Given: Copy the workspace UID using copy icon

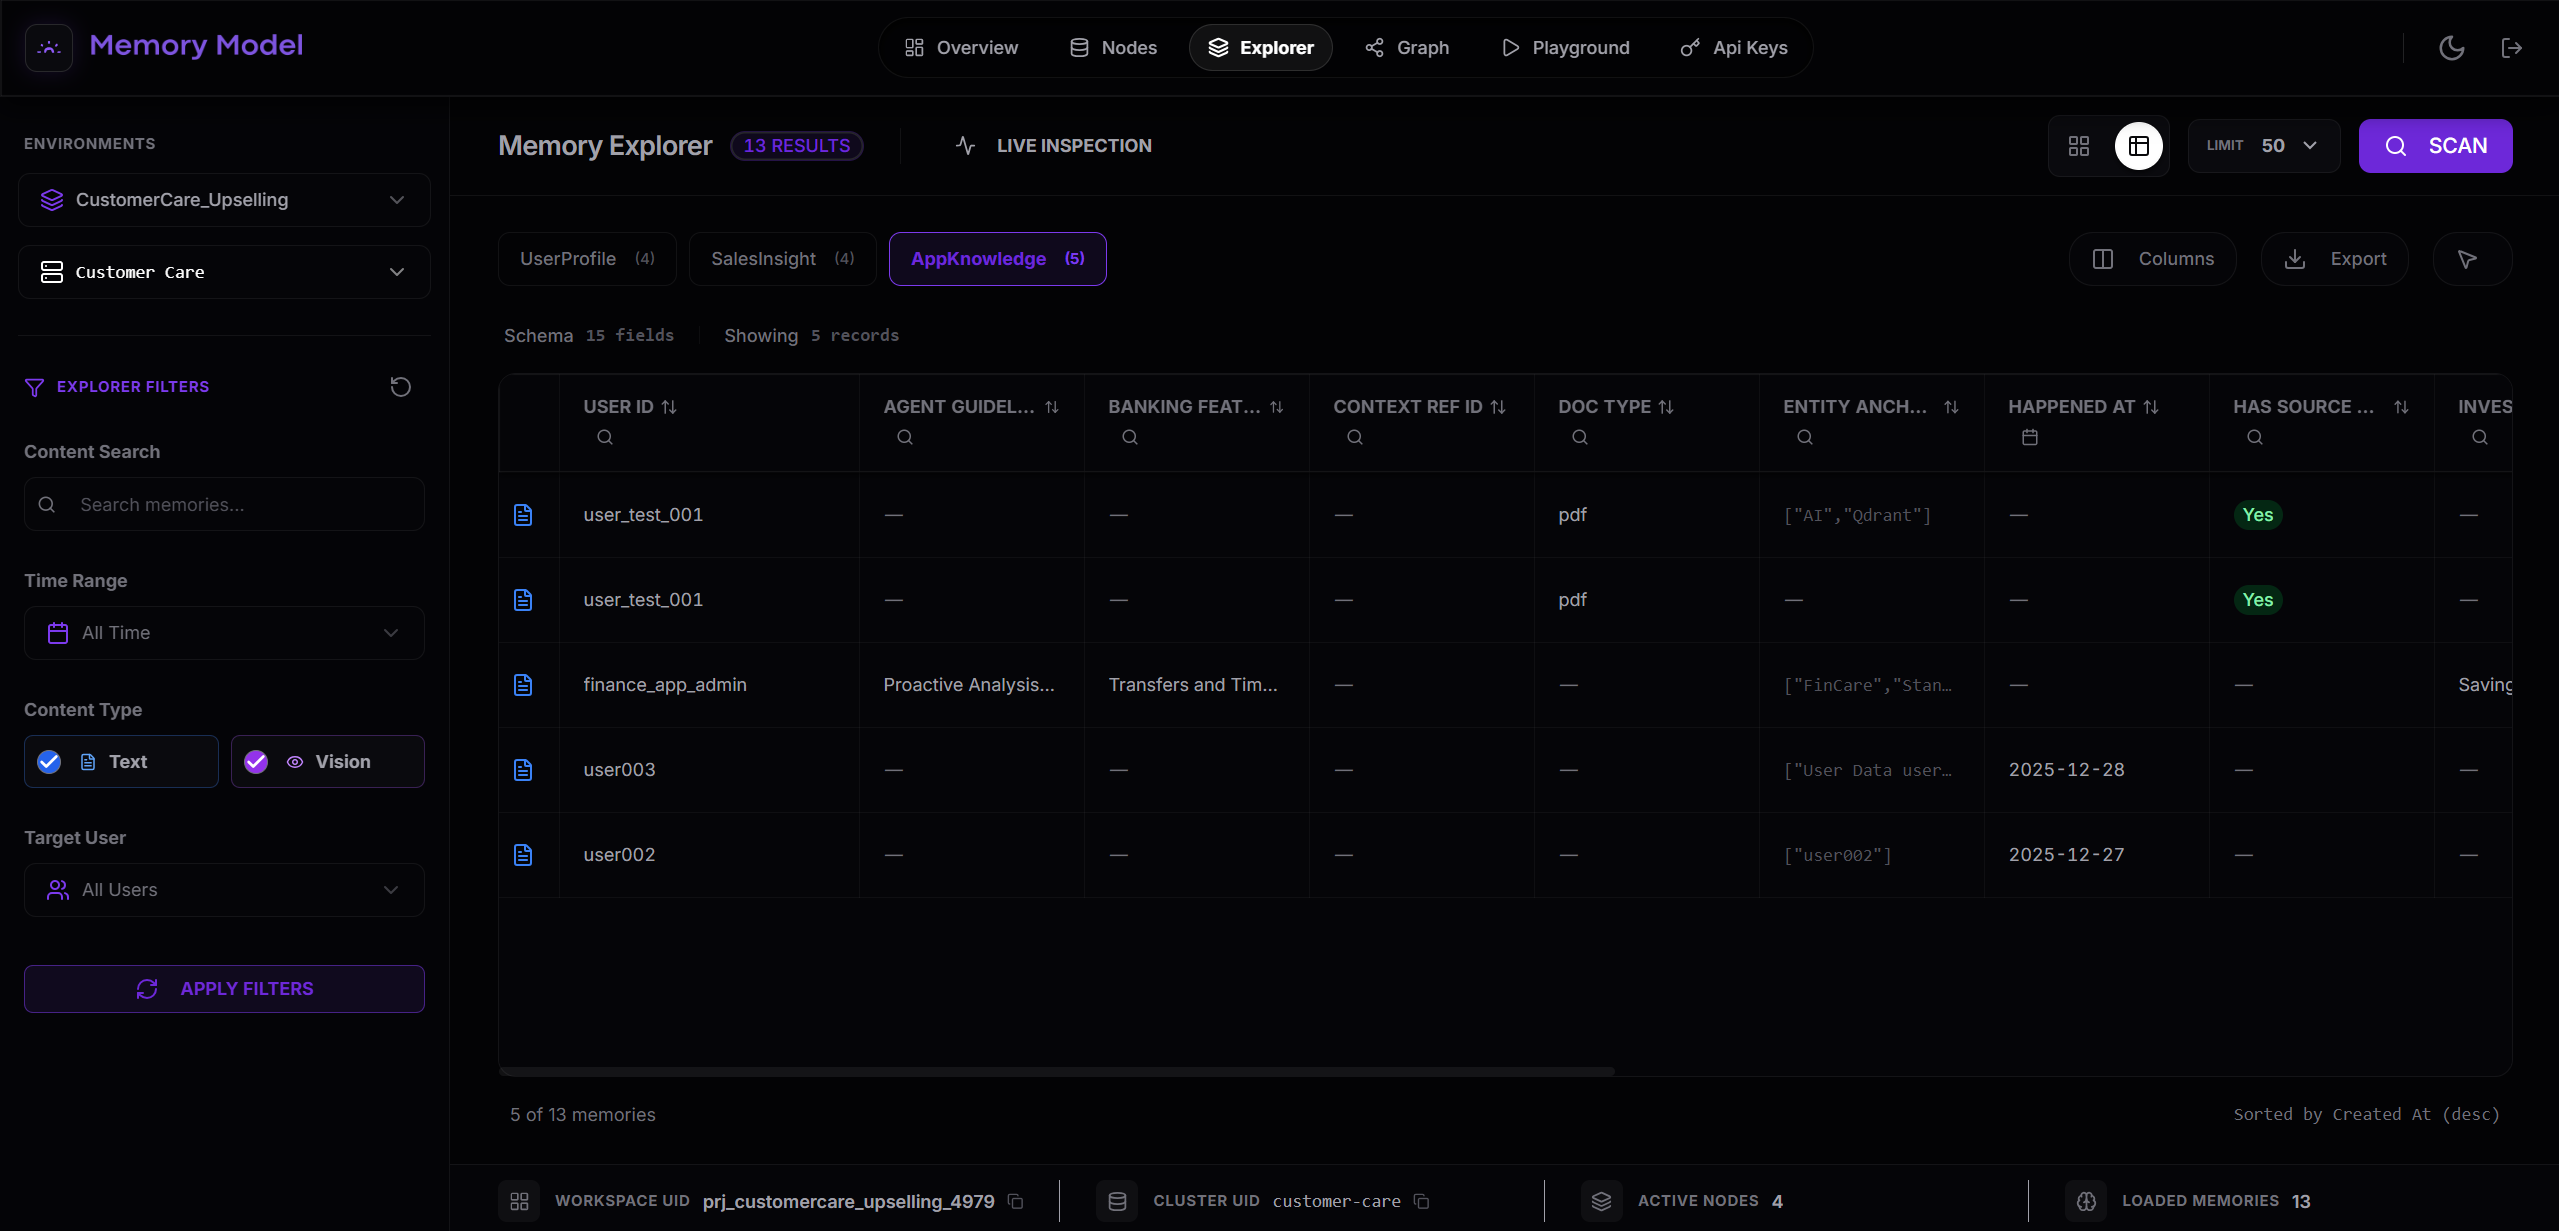Looking at the screenshot, I should 1016,1201.
